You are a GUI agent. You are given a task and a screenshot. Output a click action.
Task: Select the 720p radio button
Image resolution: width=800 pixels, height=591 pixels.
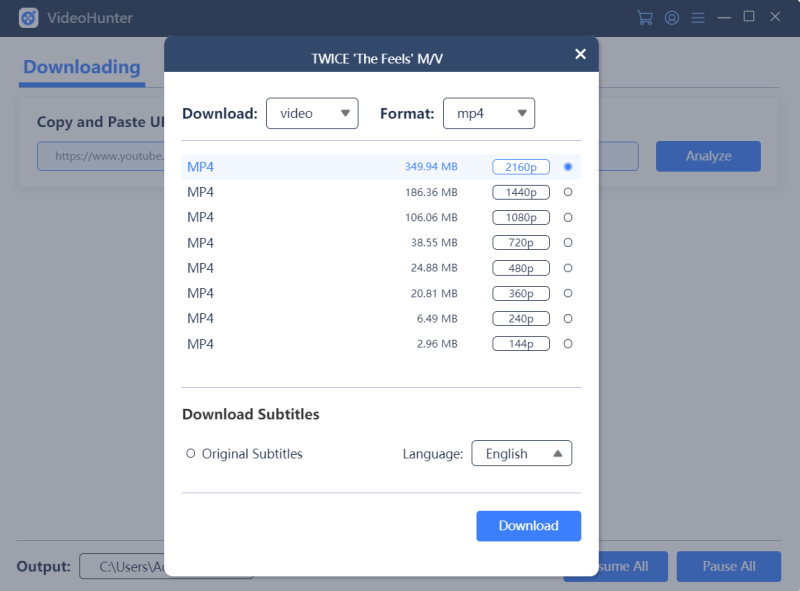pyautogui.click(x=568, y=243)
